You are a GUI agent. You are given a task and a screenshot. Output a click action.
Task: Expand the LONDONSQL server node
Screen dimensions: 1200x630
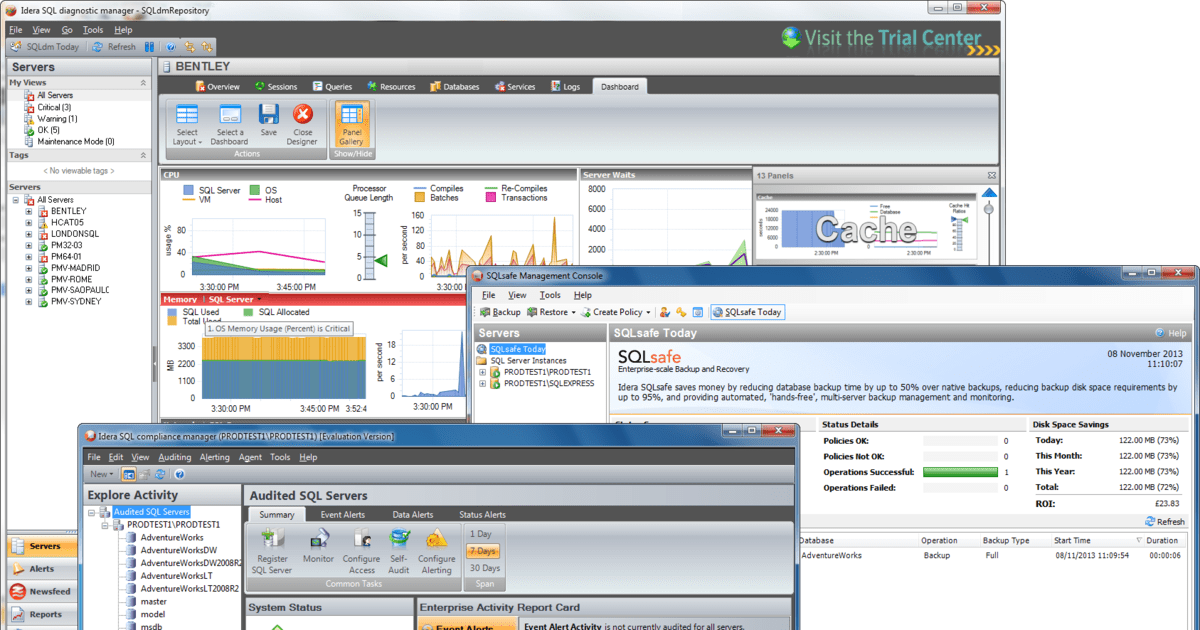(30, 234)
